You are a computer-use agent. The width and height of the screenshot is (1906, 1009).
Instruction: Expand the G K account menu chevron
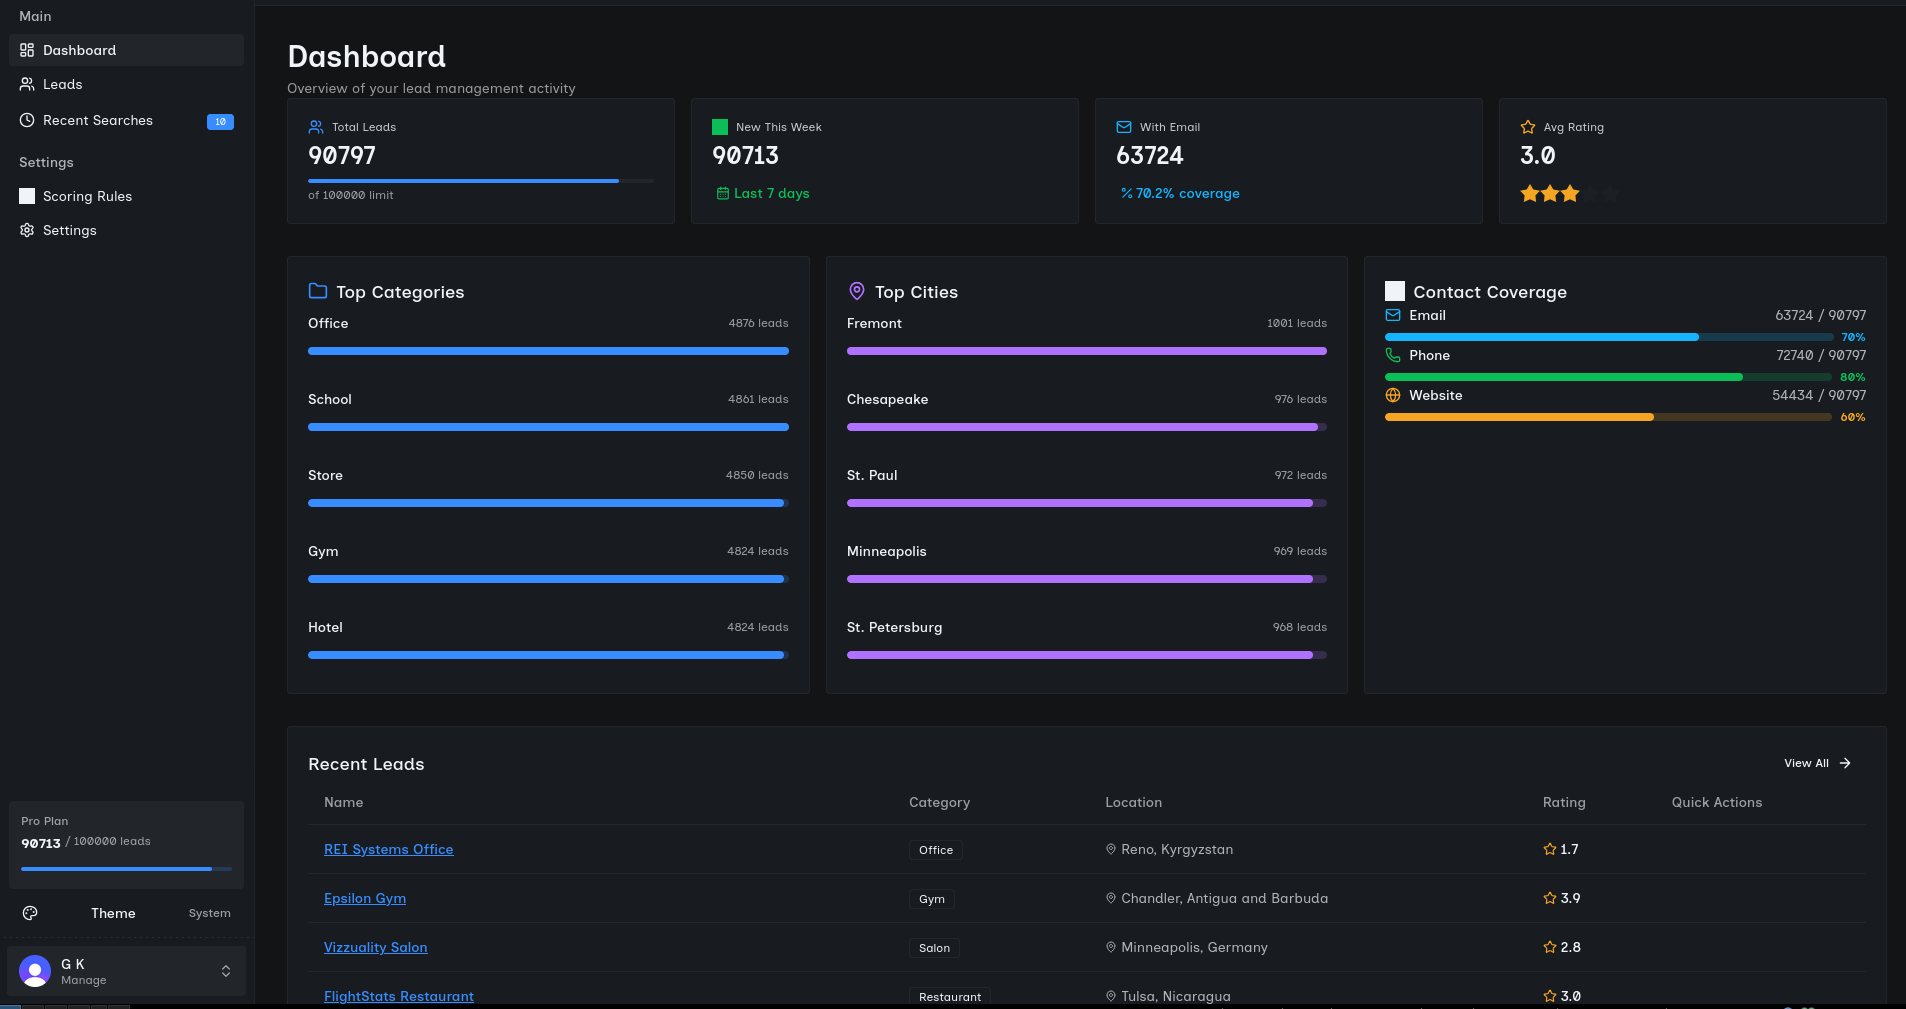226,971
